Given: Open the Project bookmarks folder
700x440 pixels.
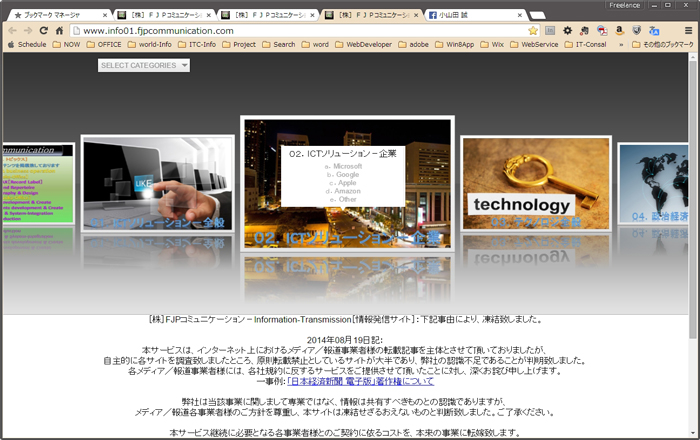Looking at the screenshot, I should [x=239, y=45].
